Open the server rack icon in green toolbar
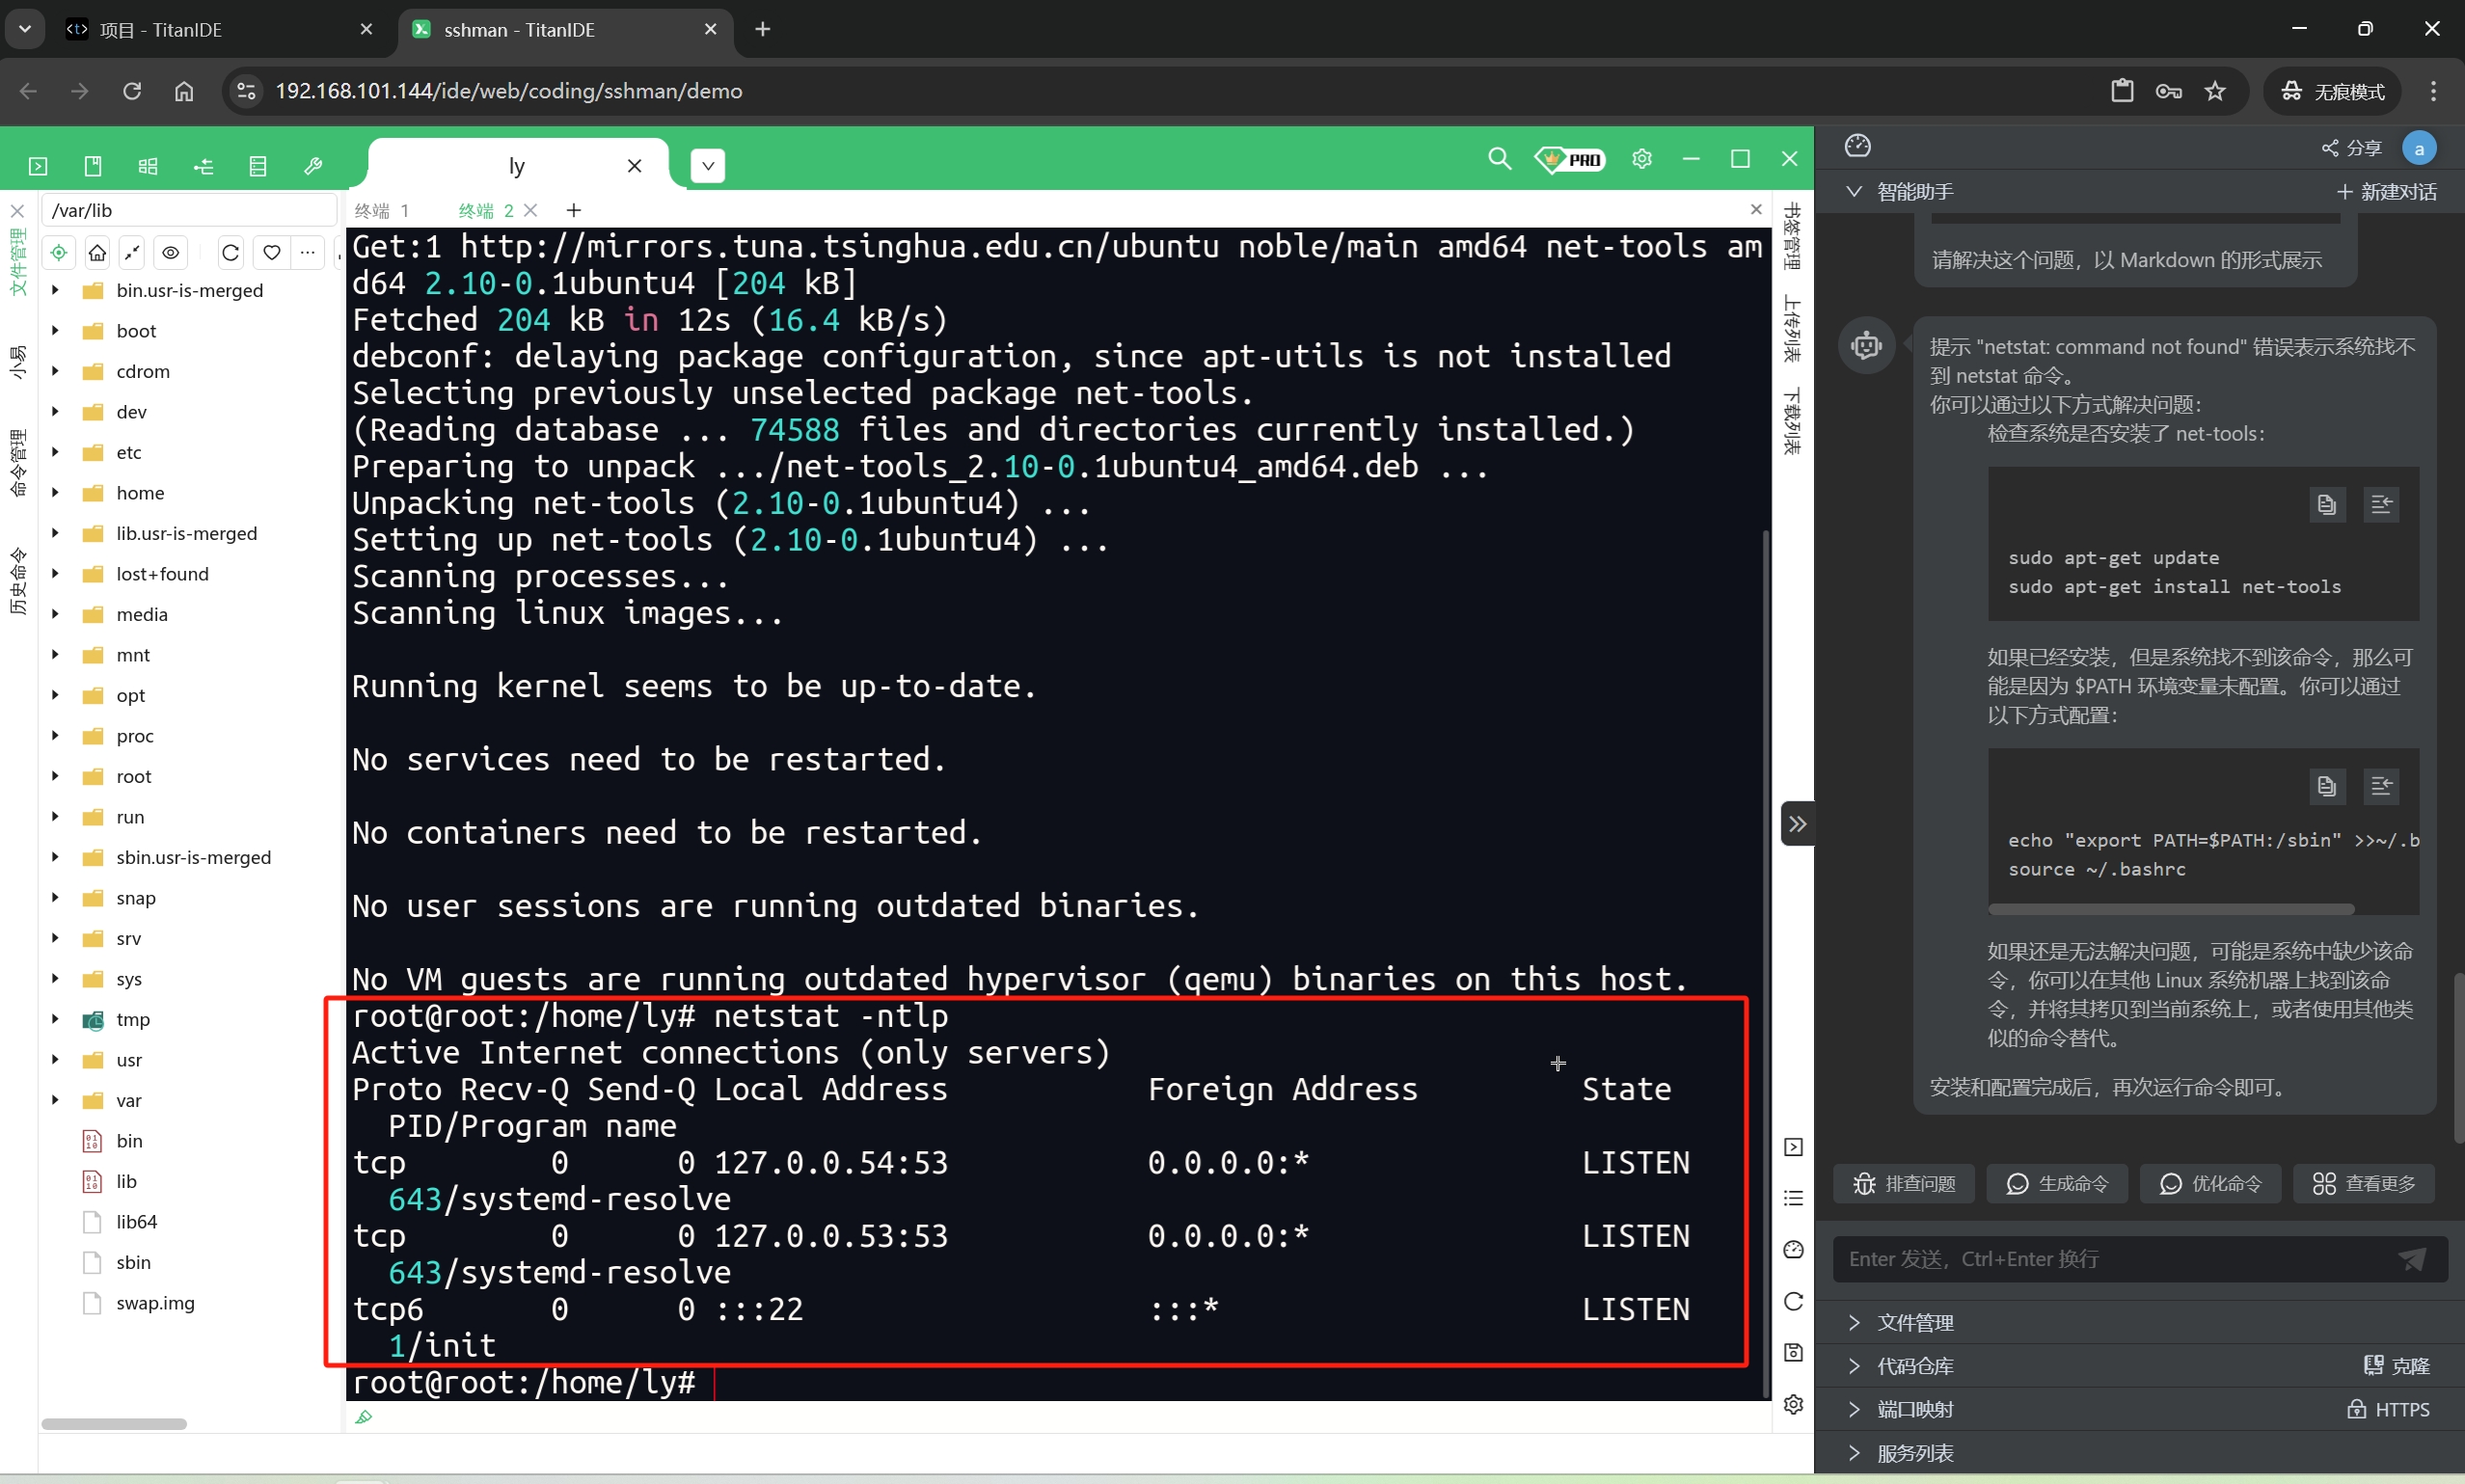This screenshot has height=1484, width=2465. click(x=258, y=166)
